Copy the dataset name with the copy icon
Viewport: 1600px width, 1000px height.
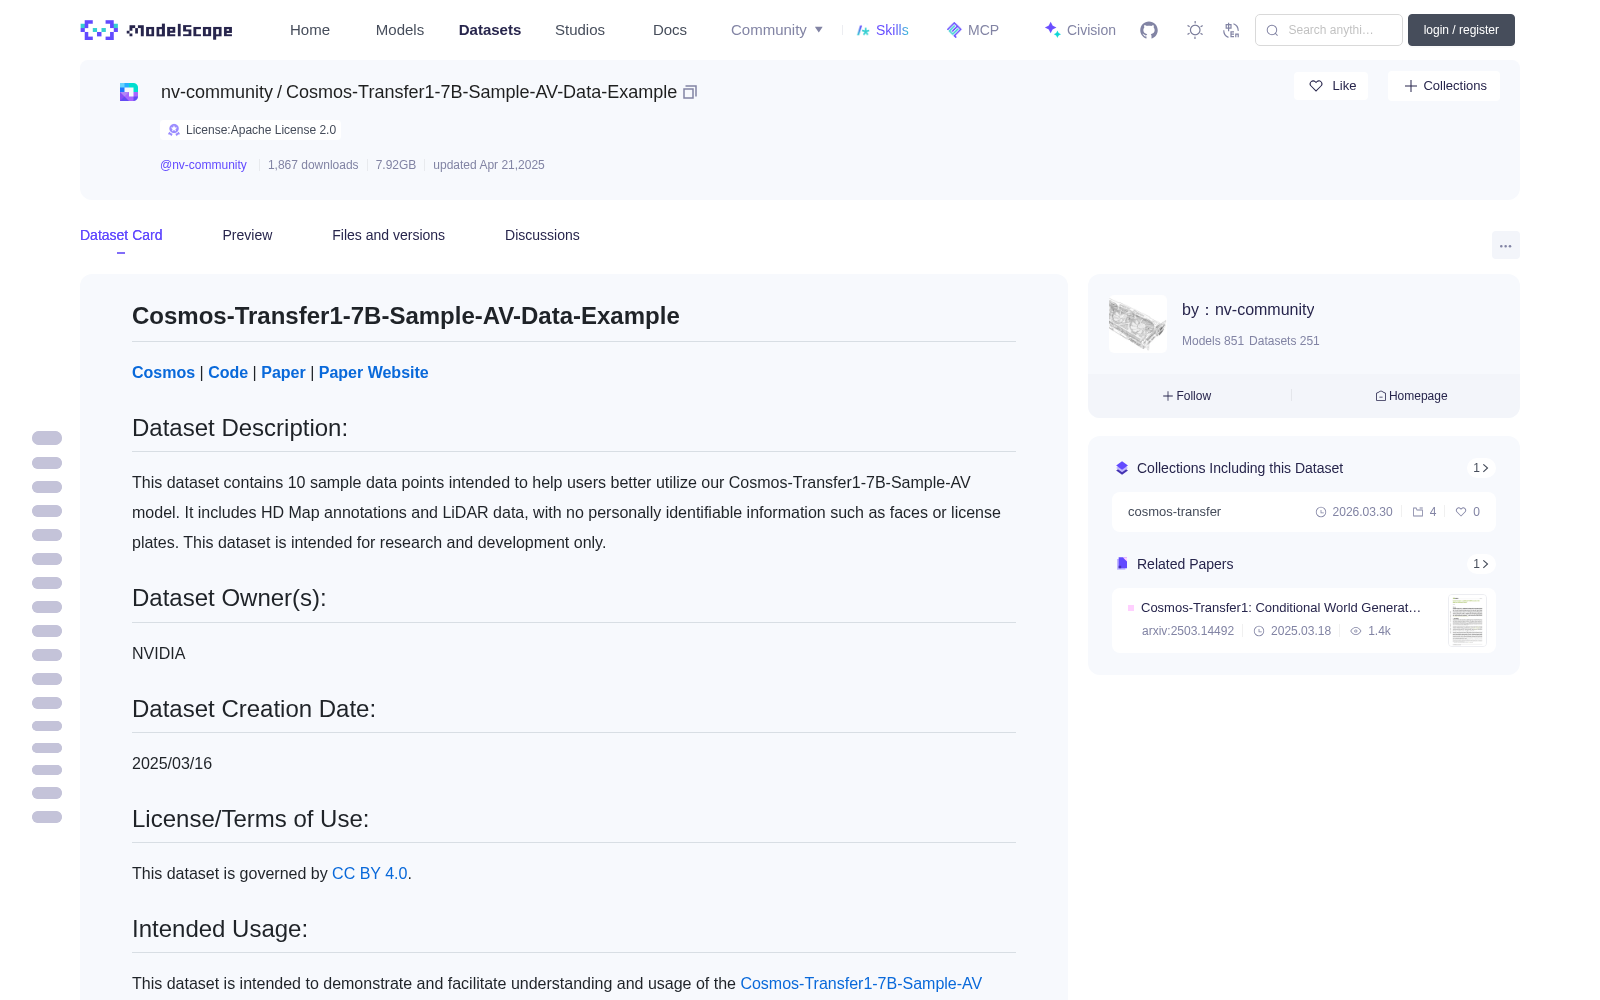[690, 92]
